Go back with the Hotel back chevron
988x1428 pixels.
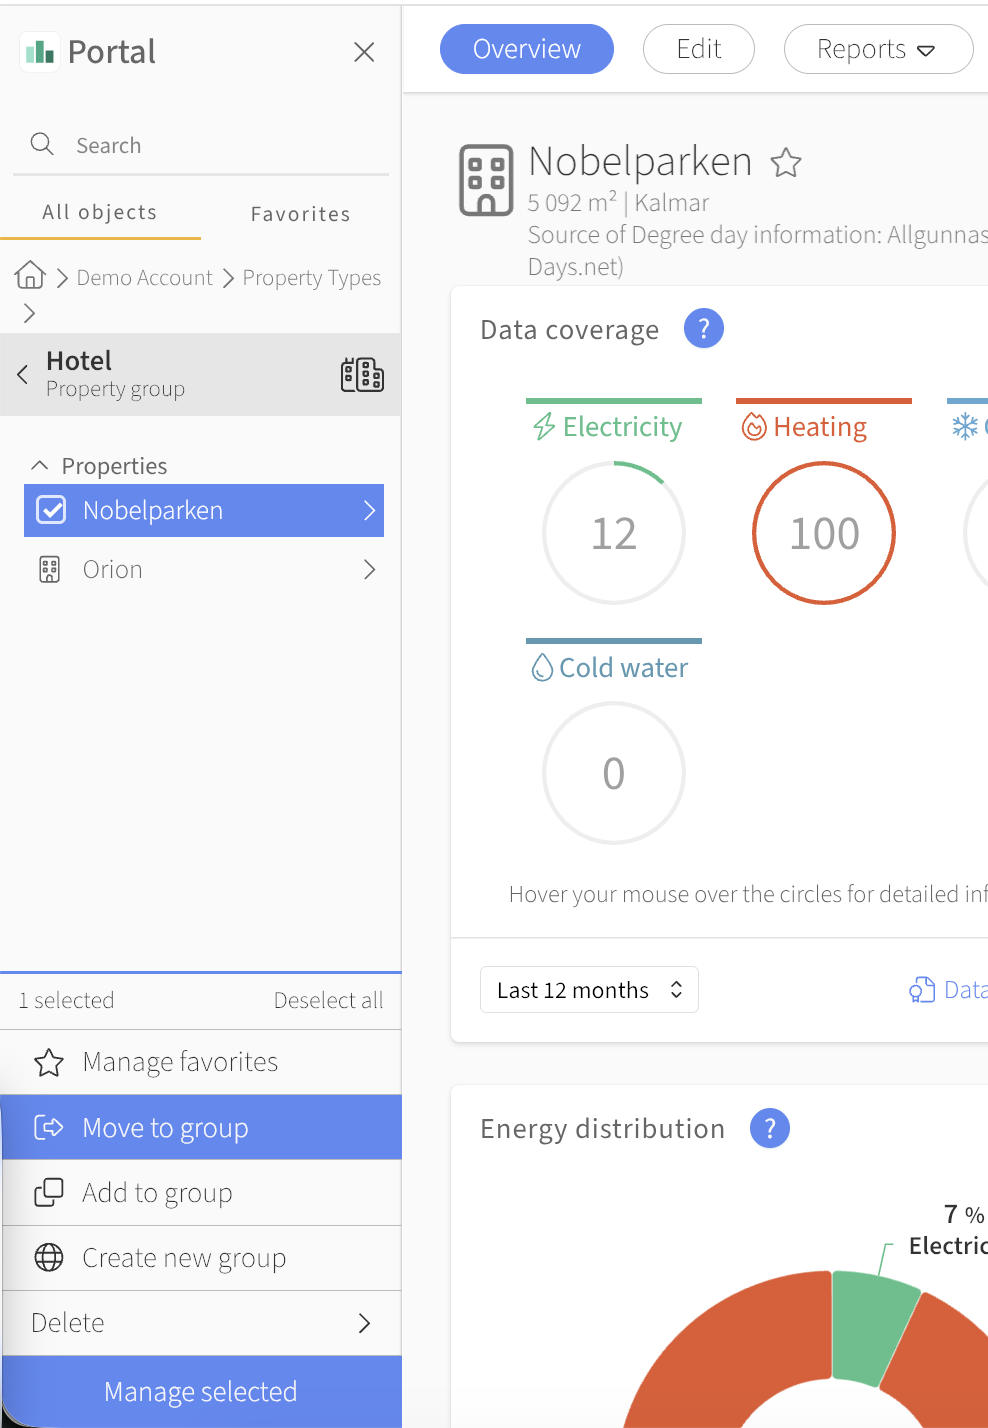click(22, 375)
